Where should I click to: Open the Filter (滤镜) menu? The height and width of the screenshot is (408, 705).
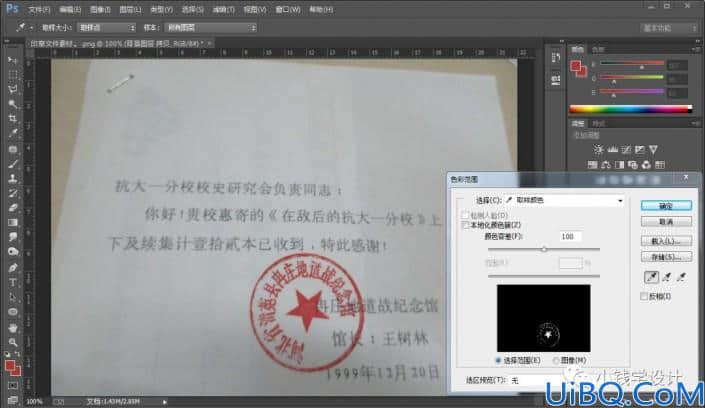(223, 9)
